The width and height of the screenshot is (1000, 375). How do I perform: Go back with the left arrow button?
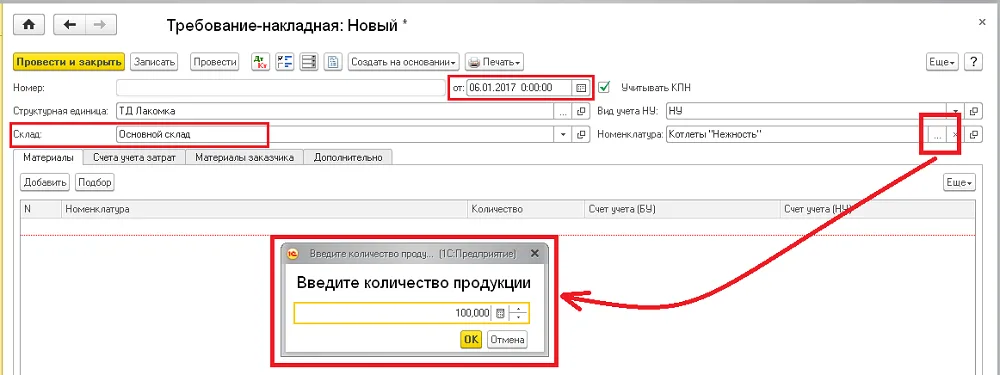tap(69, 24)
